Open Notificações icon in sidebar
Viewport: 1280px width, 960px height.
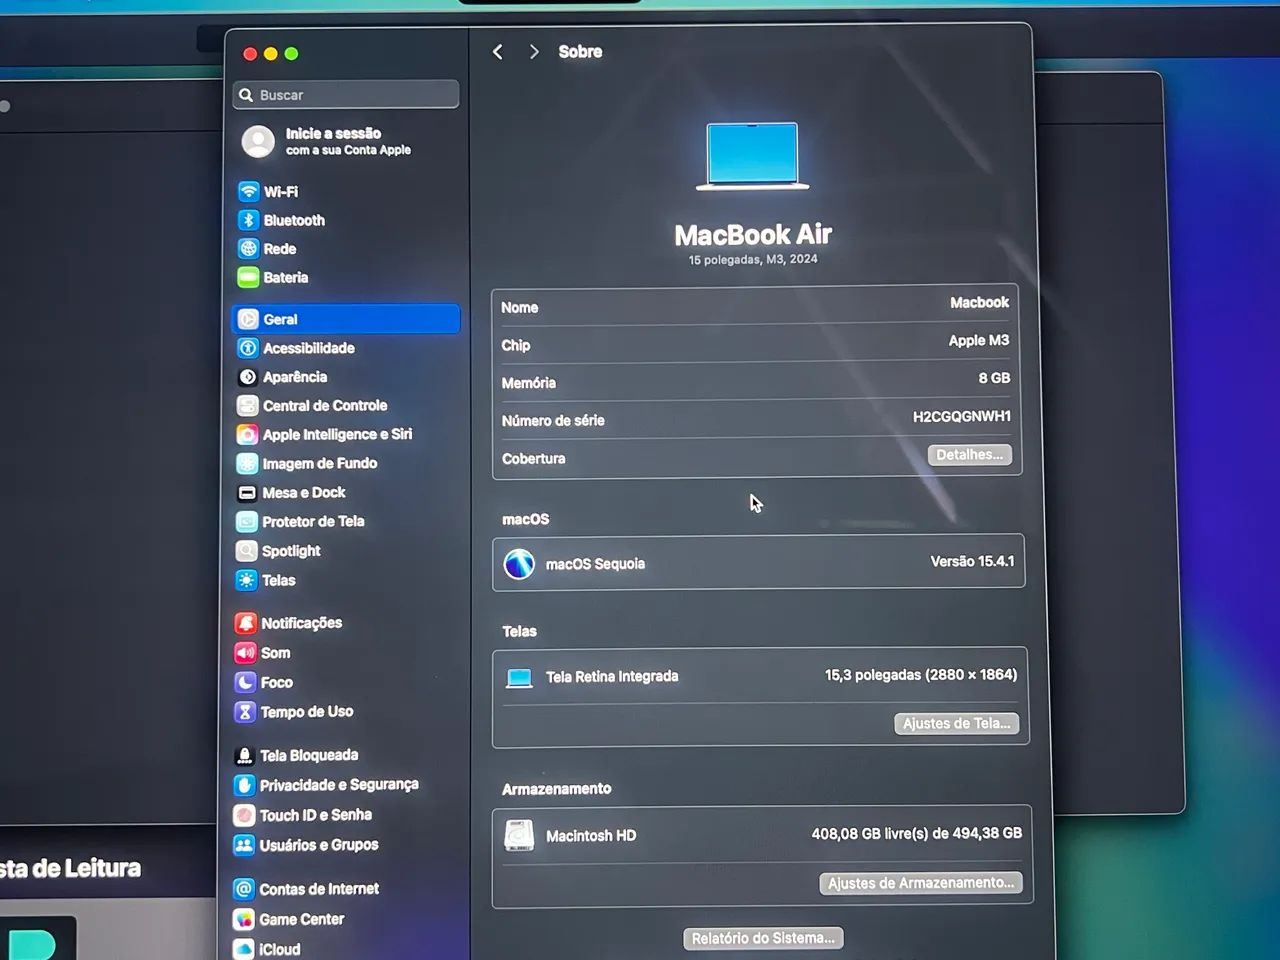click(245, 623)
